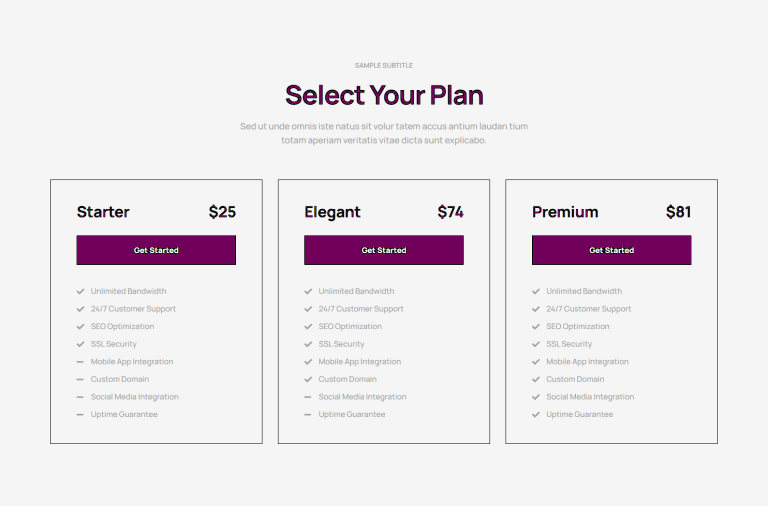768x506 pixels.
Task: Click the checkmark beside Starter Unlimited Bandwidth
Action: coord(80,291)
